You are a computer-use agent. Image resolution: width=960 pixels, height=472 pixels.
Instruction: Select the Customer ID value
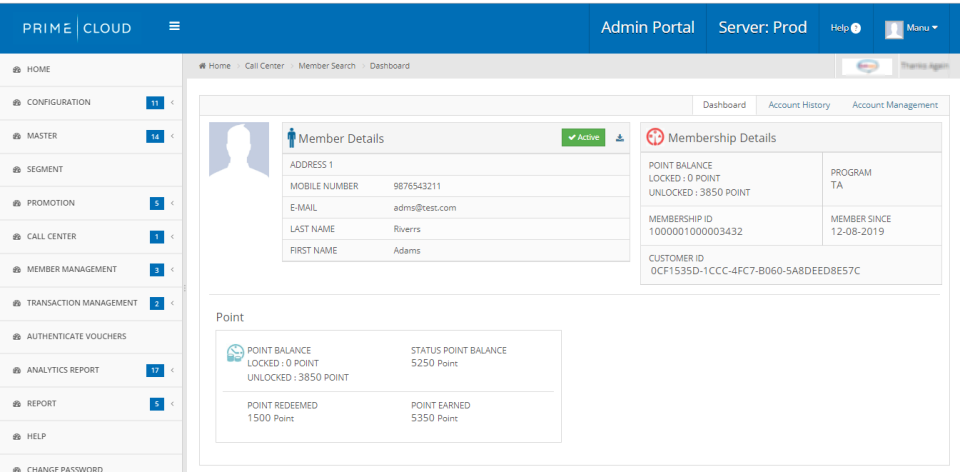click(x=756, y=270)
